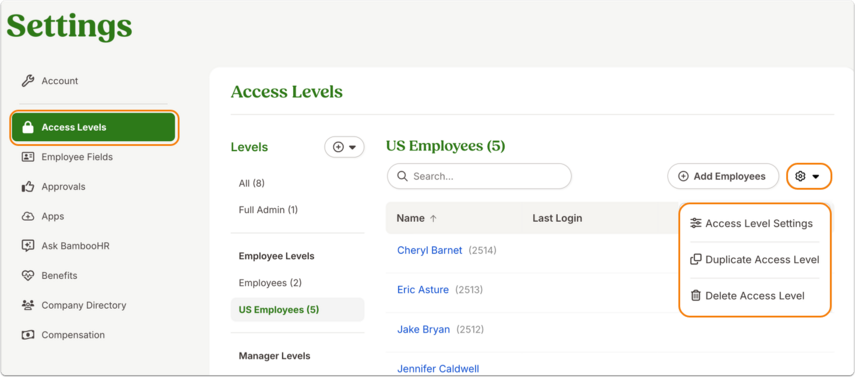This screenshot has height=377, width=855.
Task: Open the add level plus dropdown
Action: (x=344, y=147)
